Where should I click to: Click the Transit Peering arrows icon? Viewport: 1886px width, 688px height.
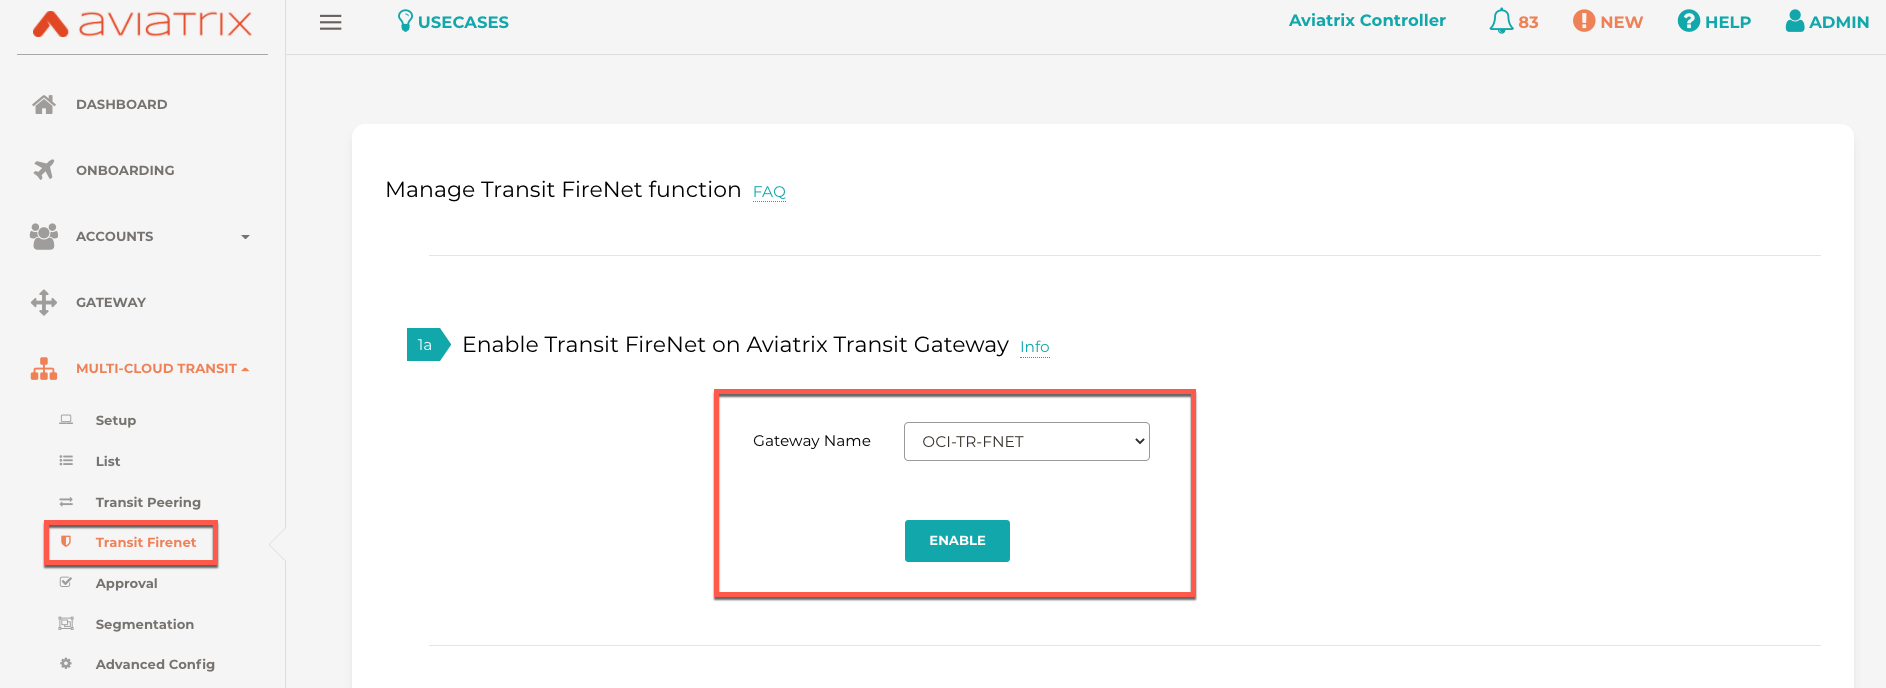(66, 501)
